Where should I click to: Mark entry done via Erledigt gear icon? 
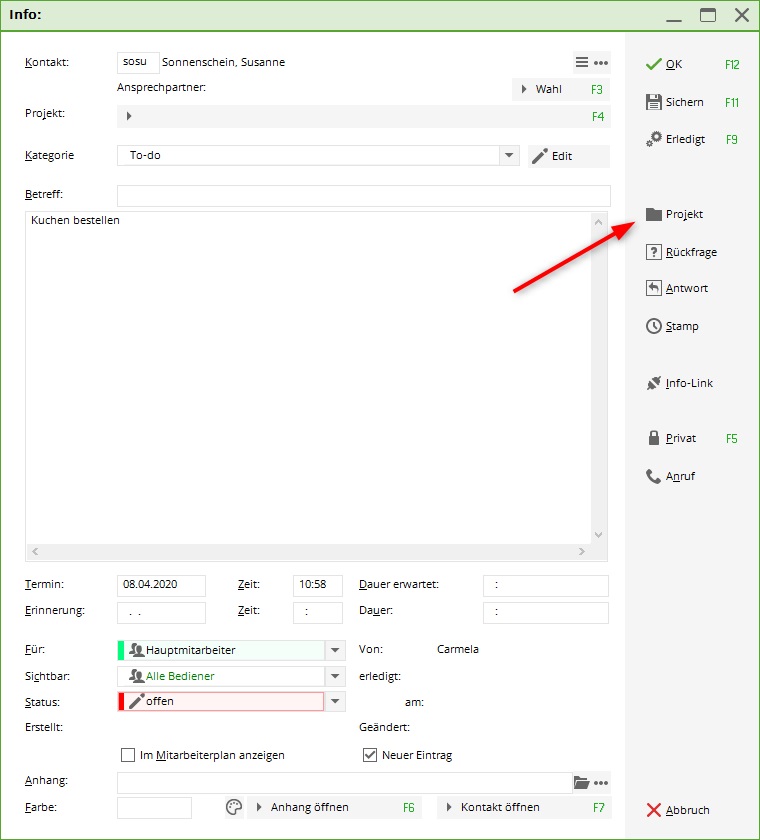coord(654,139)
